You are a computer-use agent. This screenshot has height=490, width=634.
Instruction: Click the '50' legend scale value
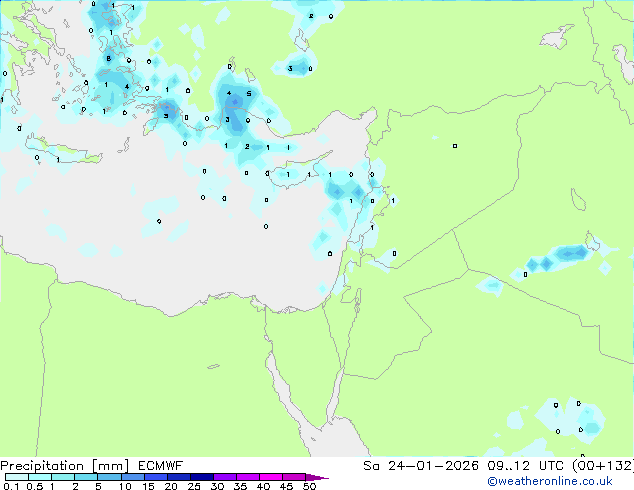(x=309, y=486)
